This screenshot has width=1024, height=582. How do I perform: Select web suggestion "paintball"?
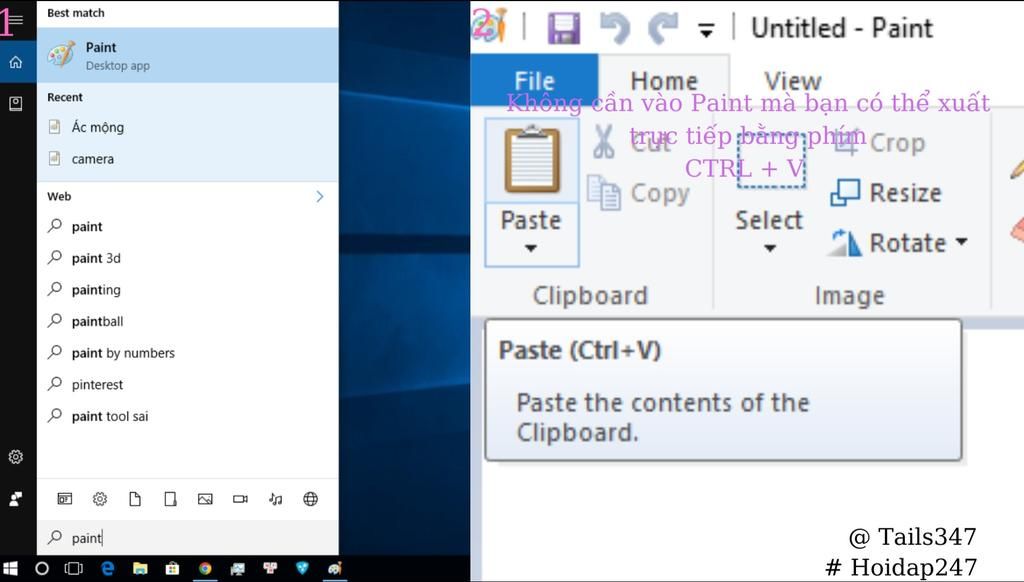click(187, 321)
